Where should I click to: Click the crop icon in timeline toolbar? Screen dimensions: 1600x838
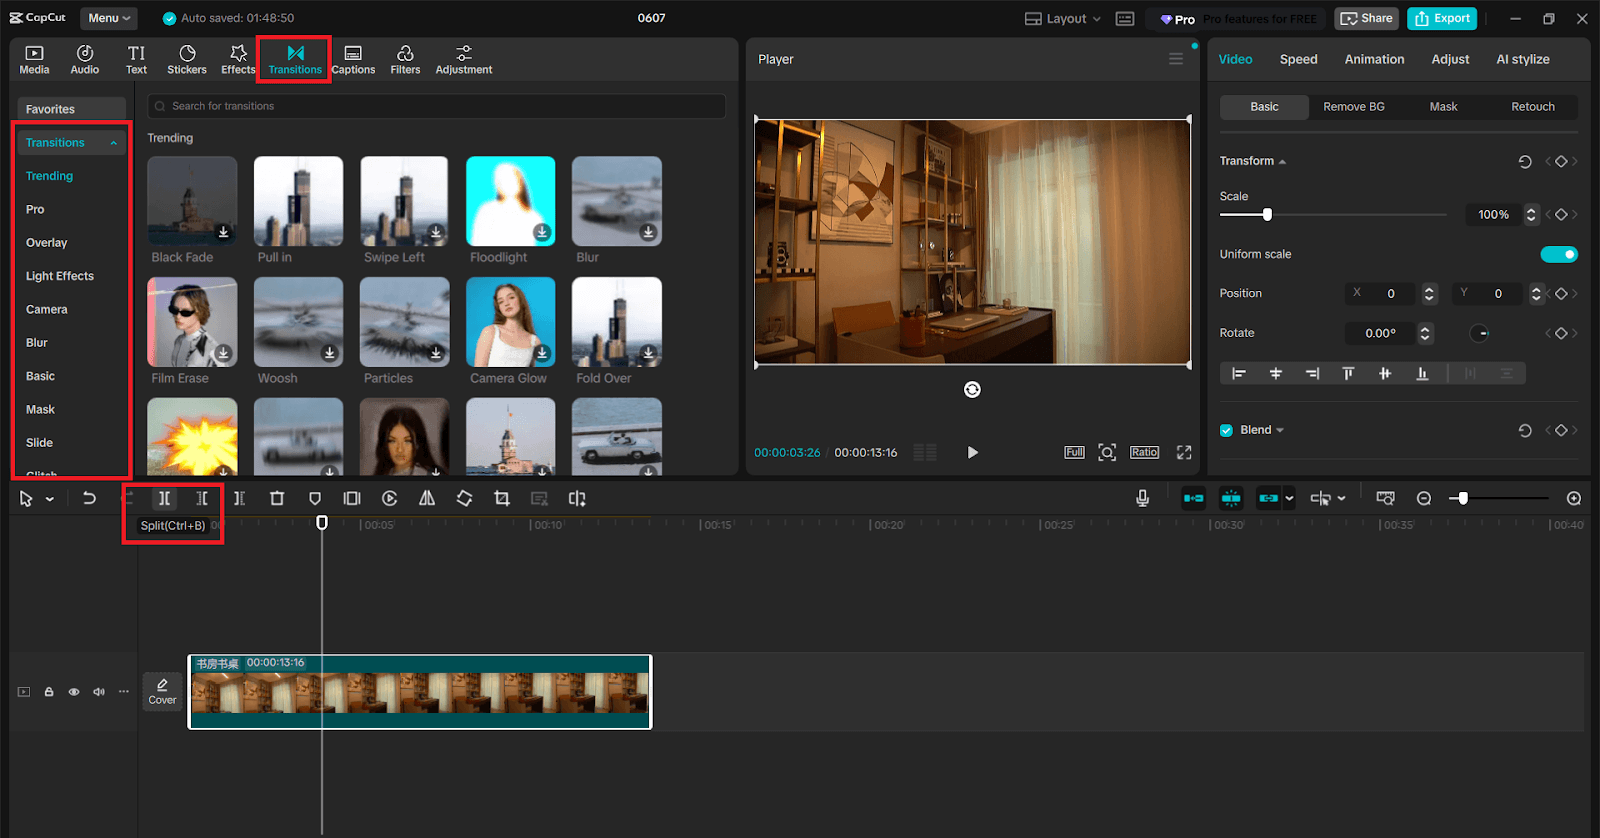point(502,498)
